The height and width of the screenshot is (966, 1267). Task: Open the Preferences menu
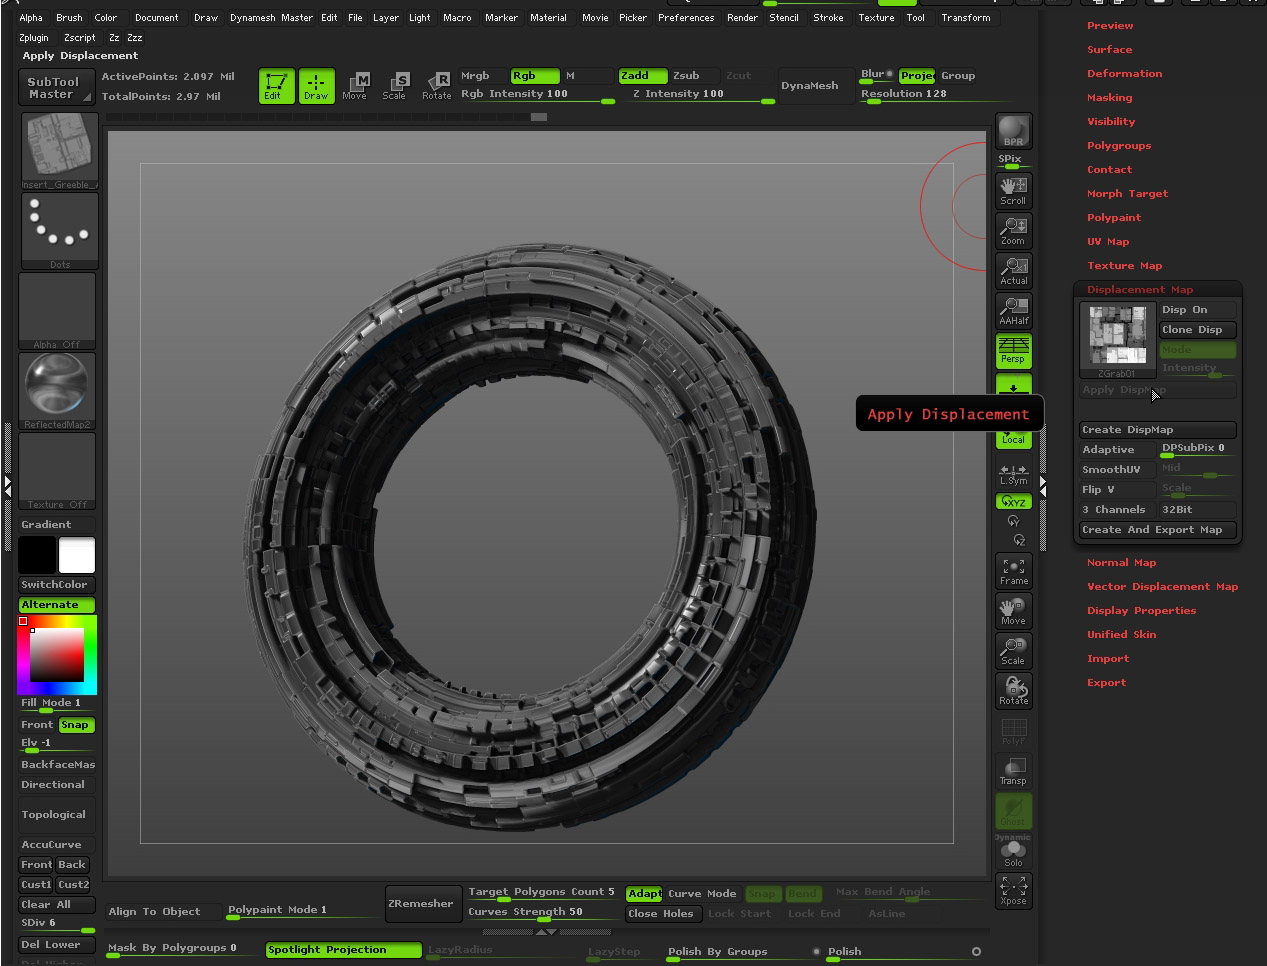click(x=685, y=18)
